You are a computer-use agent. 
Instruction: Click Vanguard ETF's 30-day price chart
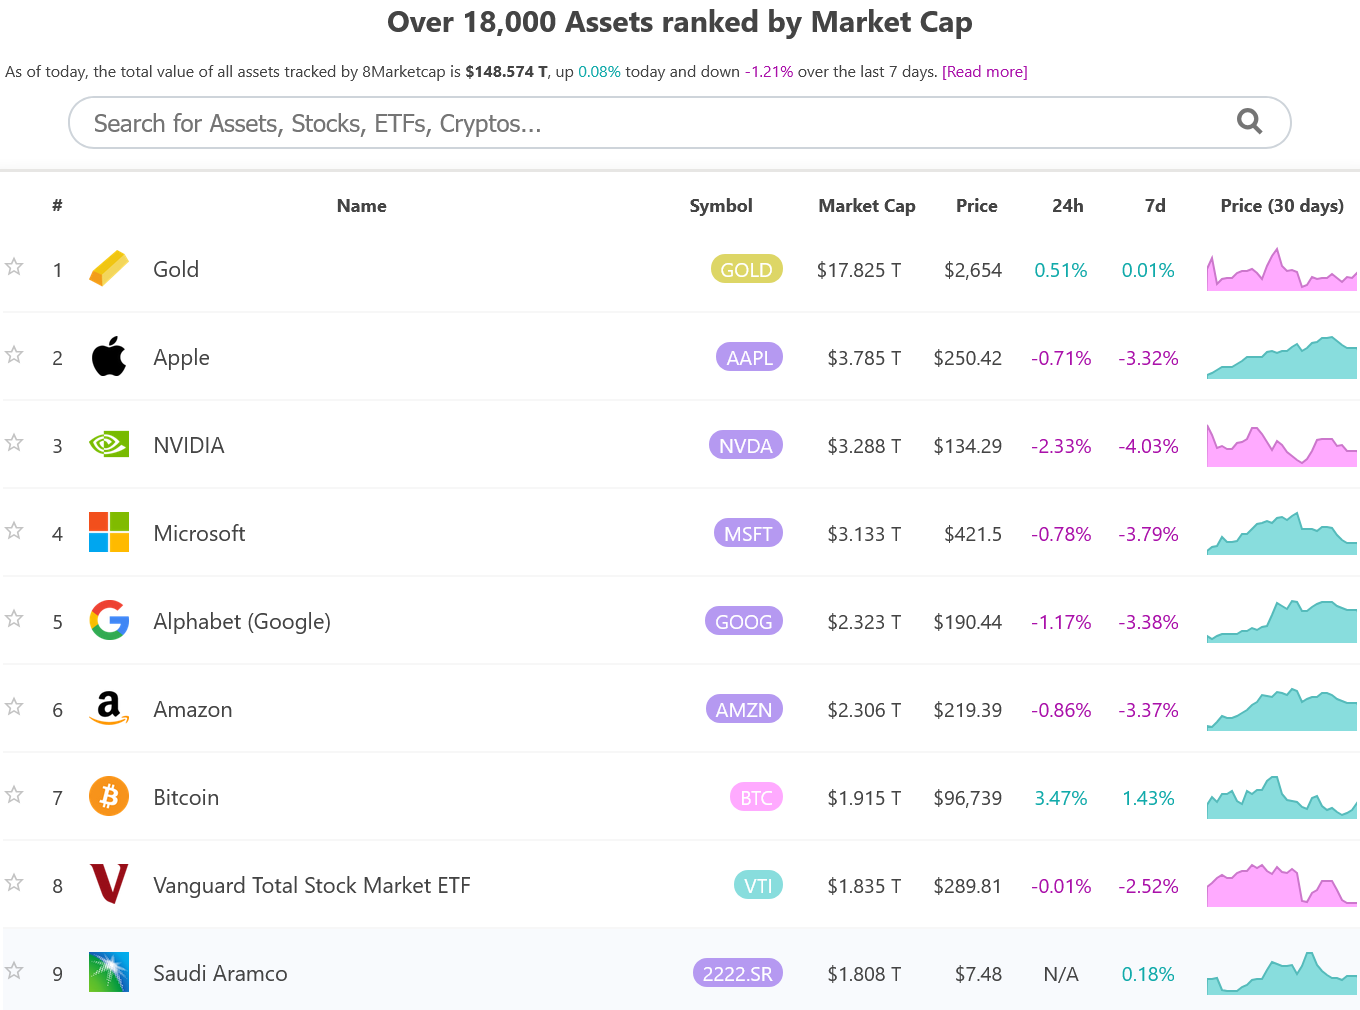tap(1282, 885)
